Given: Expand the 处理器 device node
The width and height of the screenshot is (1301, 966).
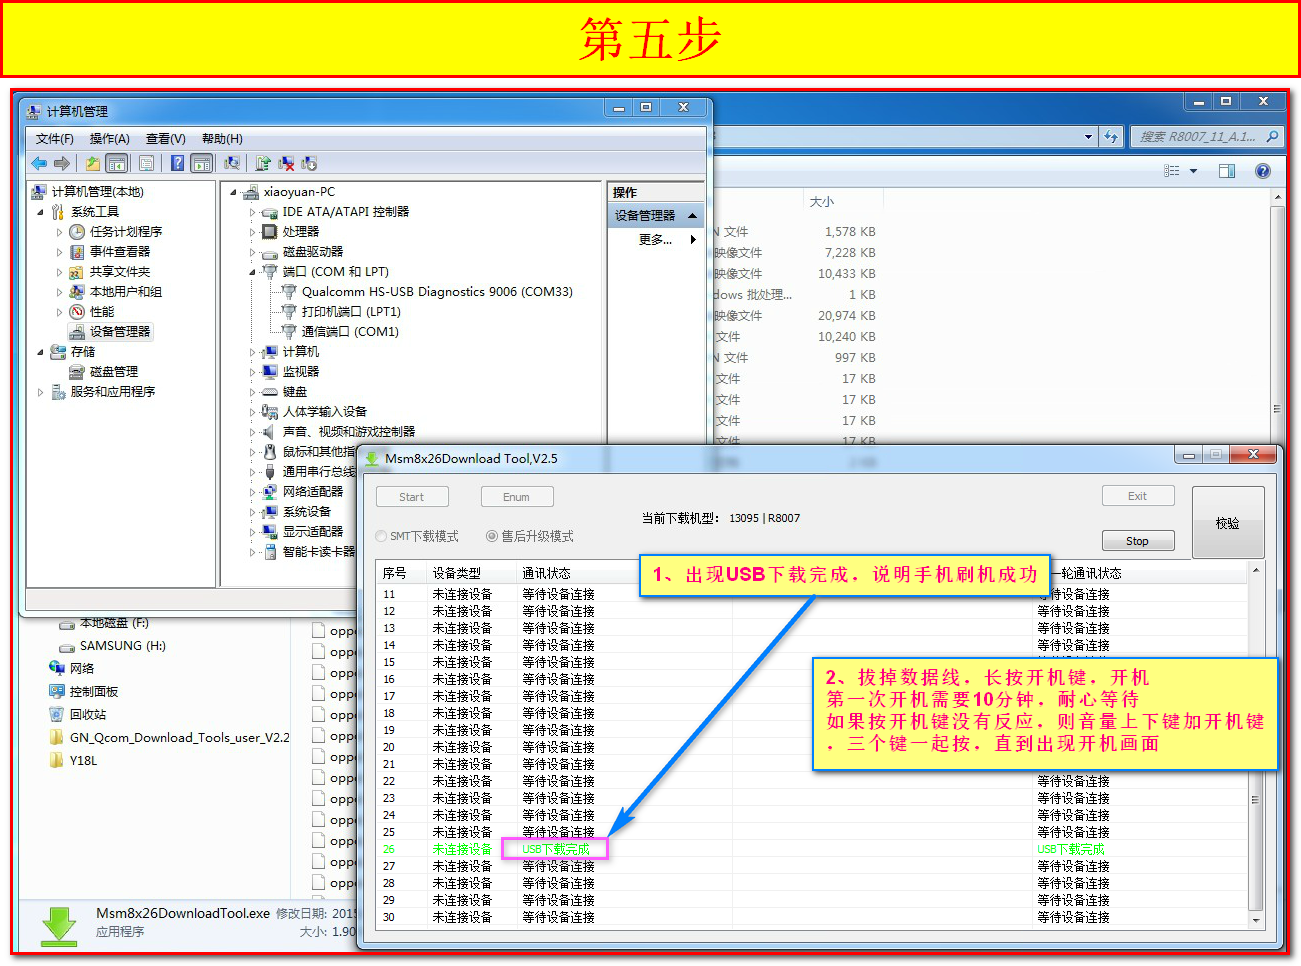Looking at the screenshot, I should tap(252, 233).
